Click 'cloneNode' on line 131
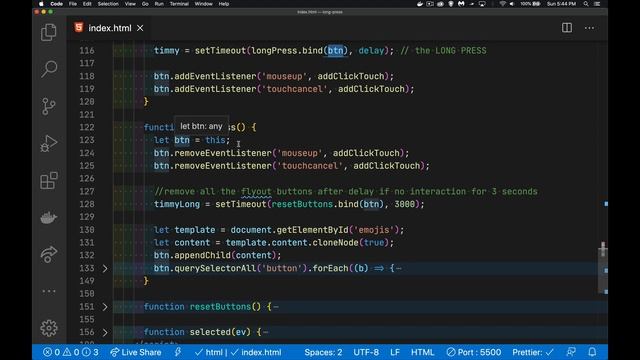640x360 pixels. 335,242
